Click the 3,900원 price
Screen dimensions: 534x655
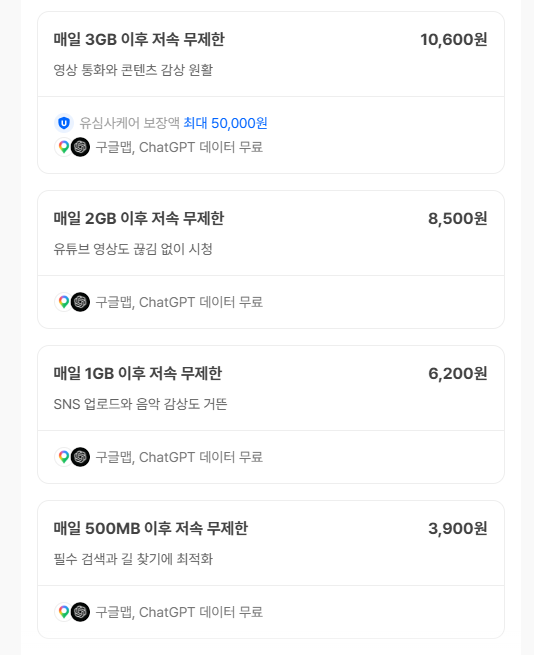(x=458, y=528)
